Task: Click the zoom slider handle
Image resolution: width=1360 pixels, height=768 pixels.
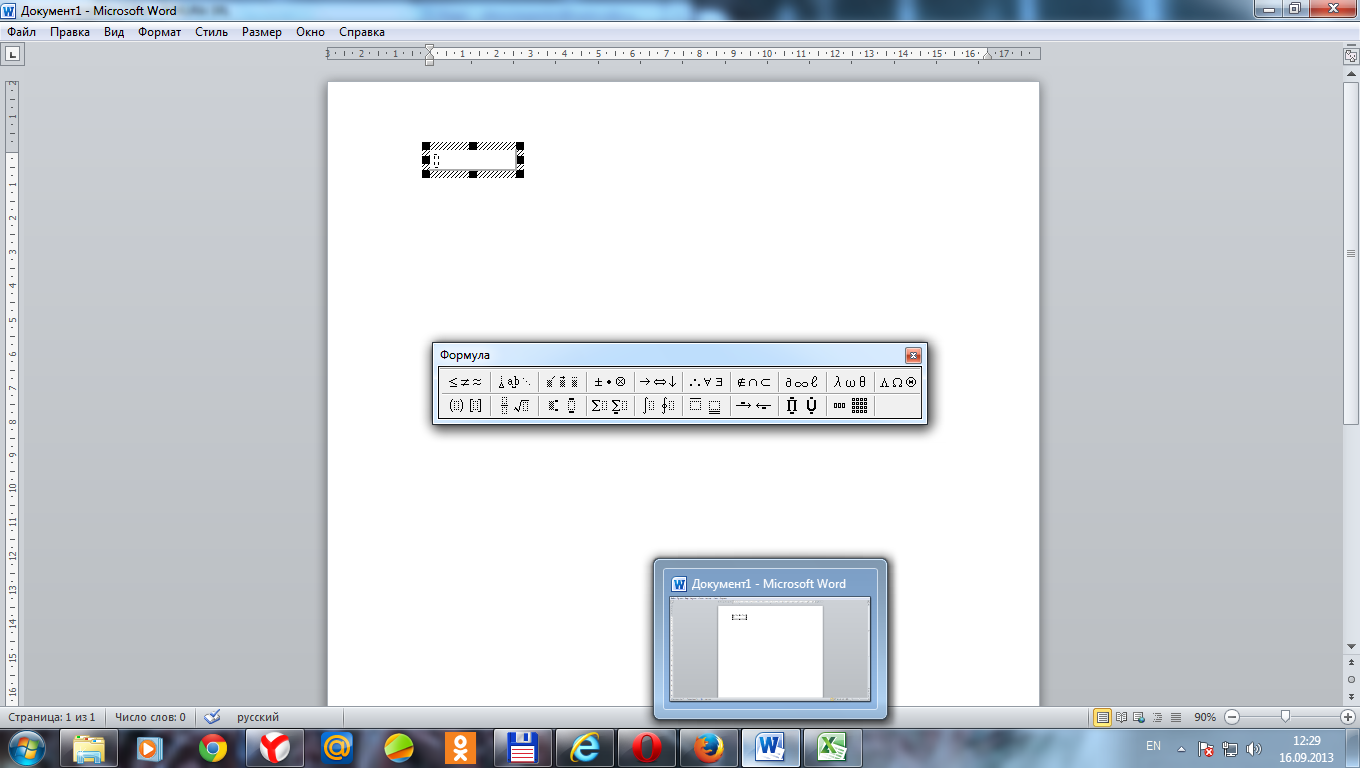Action: (x=1285, y=717)
